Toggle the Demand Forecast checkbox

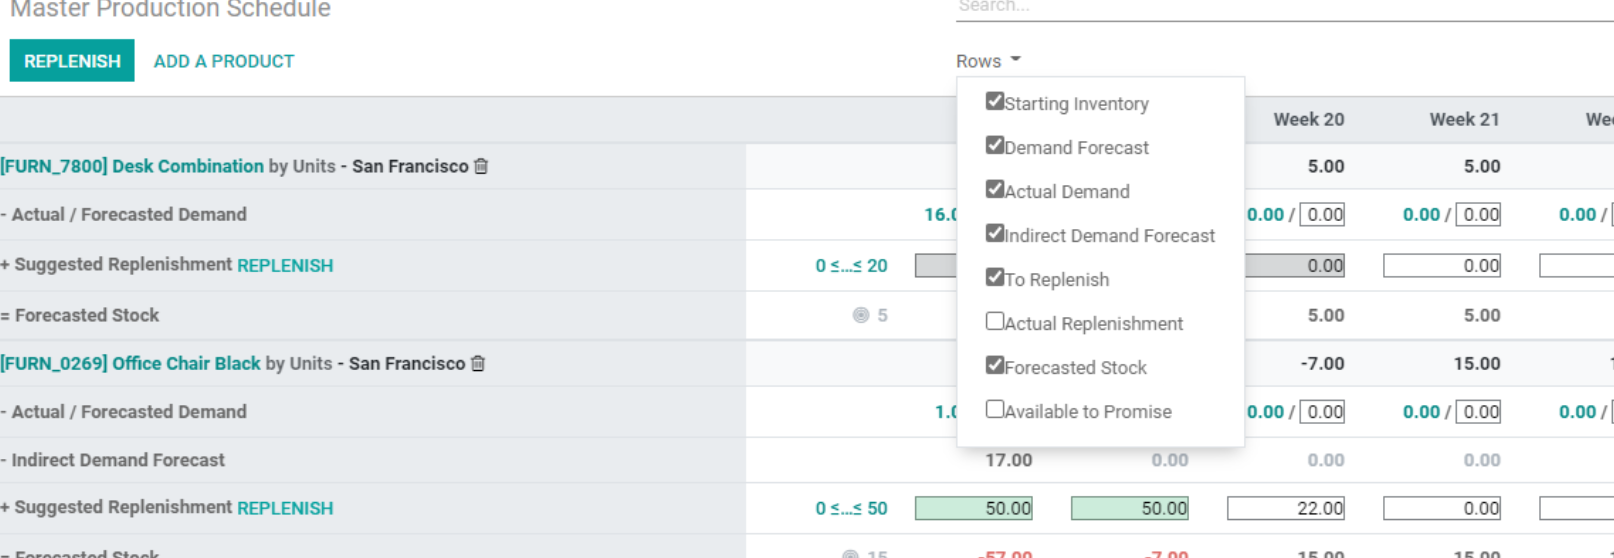(x=994, y=145)
